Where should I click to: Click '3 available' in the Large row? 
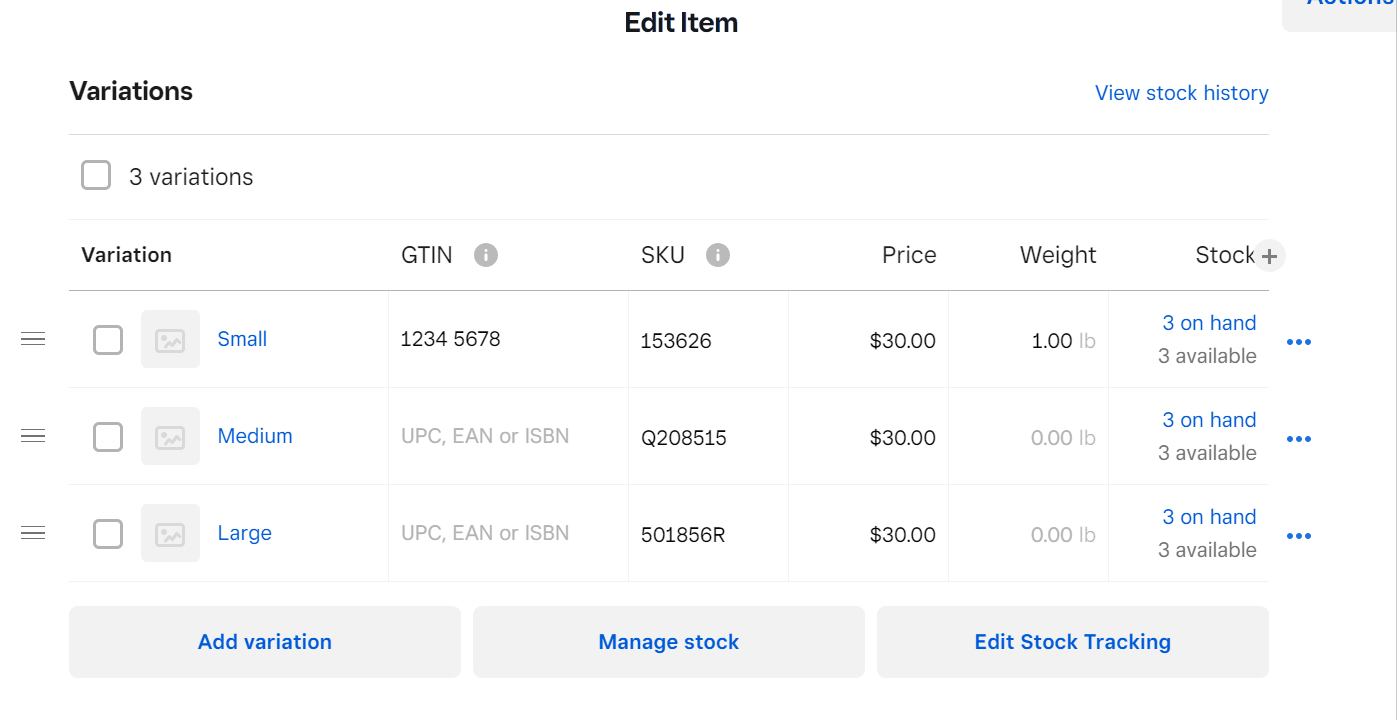click(1207, 550)
